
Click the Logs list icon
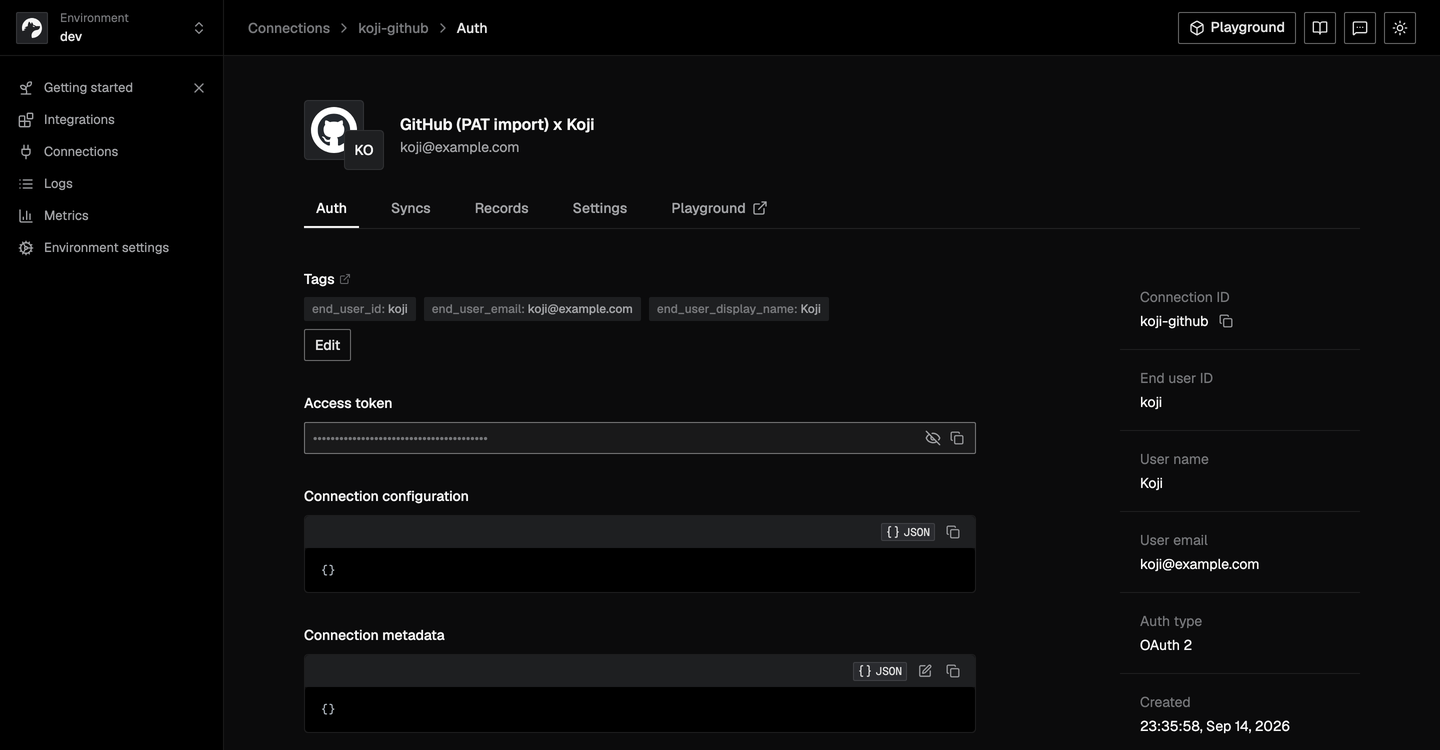(26, 184)
